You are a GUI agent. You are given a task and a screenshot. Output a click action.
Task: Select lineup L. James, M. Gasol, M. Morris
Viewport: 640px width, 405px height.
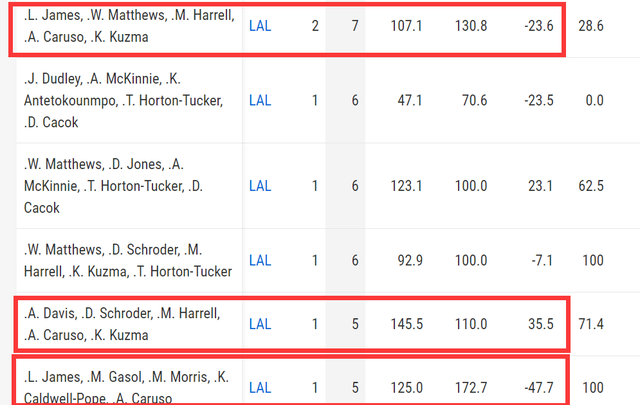[127, 388]
